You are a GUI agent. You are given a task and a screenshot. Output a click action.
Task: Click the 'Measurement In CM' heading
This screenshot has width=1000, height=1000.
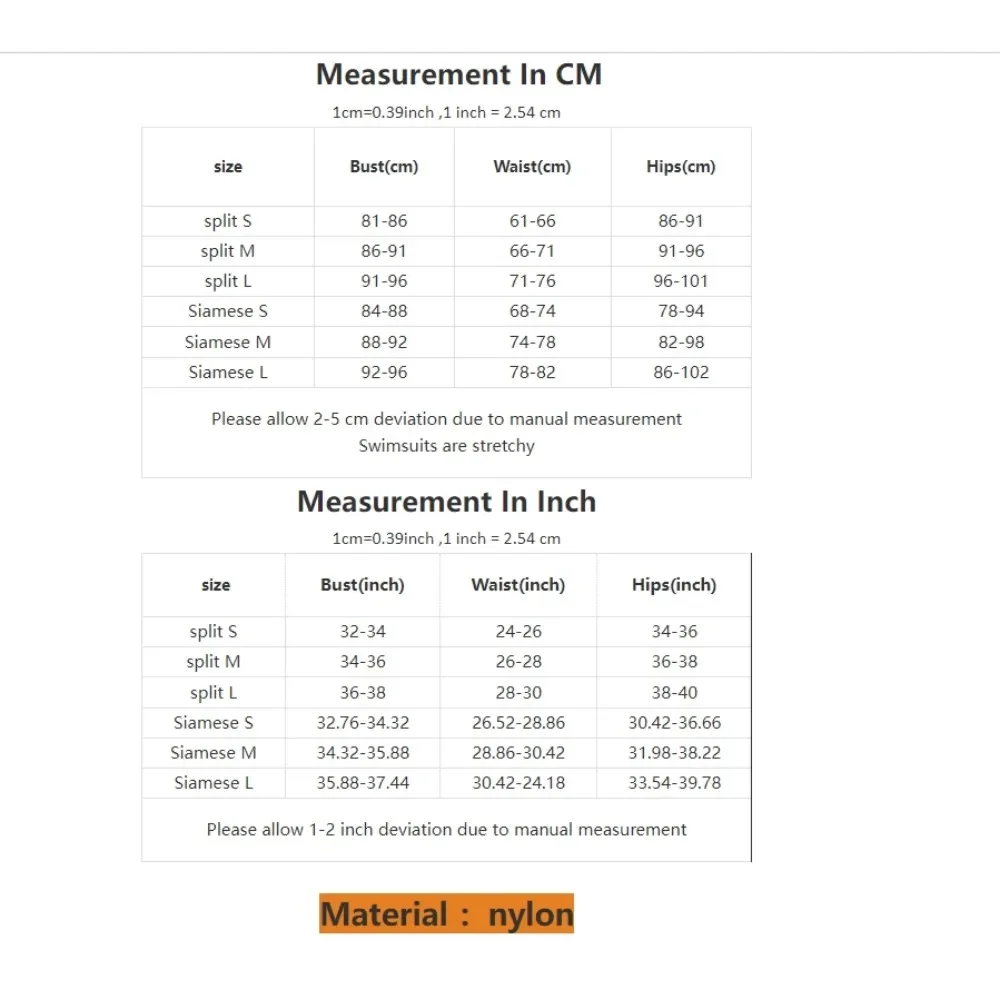(x=459, y=75)
